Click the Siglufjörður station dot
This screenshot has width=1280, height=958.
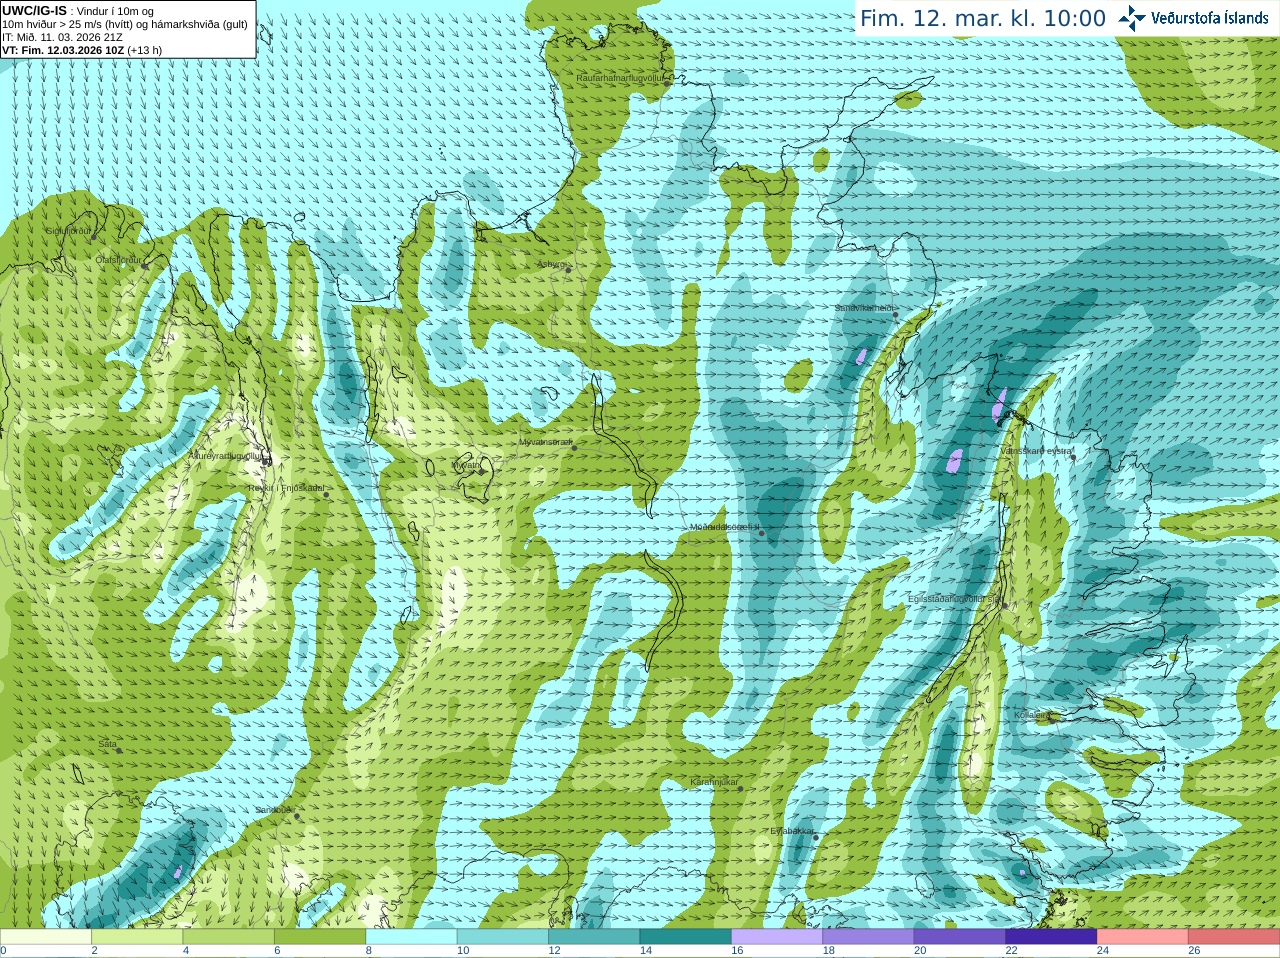[x=95, y=237]
